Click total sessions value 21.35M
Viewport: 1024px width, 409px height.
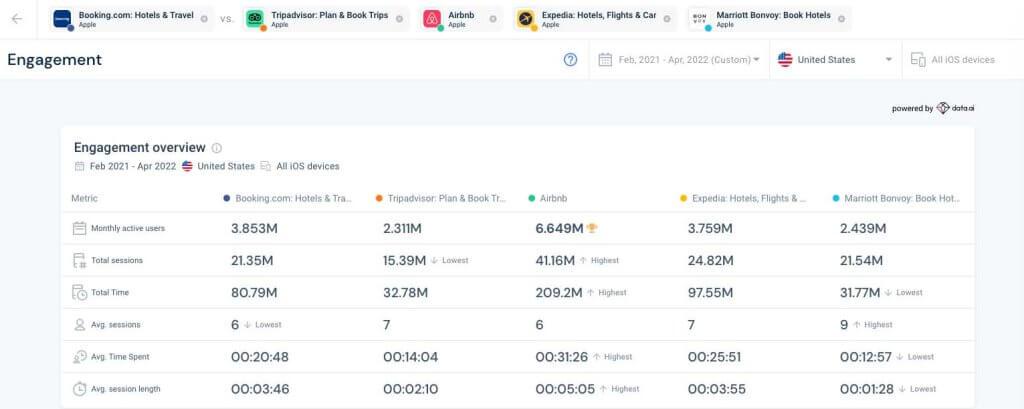coord(252,261)
